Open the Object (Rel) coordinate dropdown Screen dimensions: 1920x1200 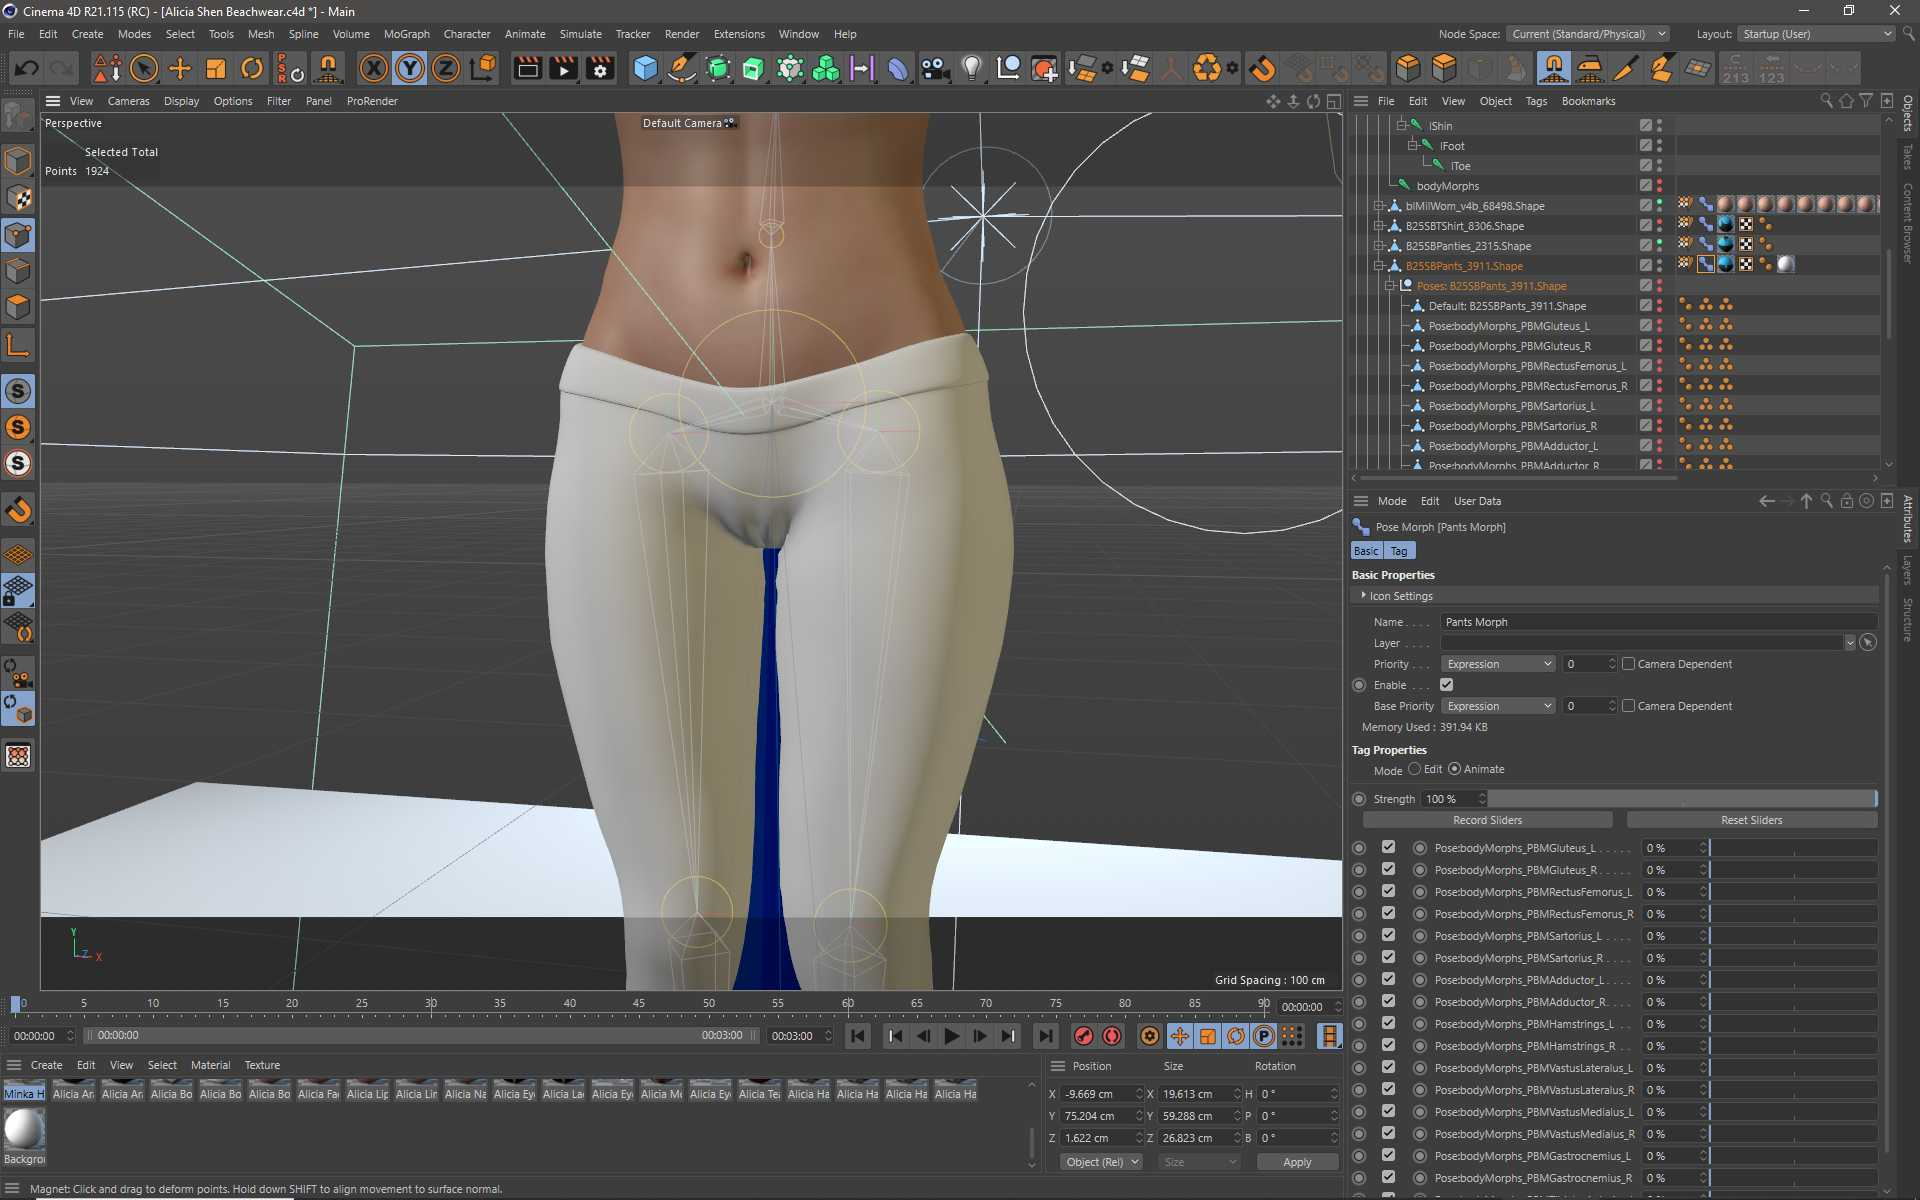point(1101,1162)
